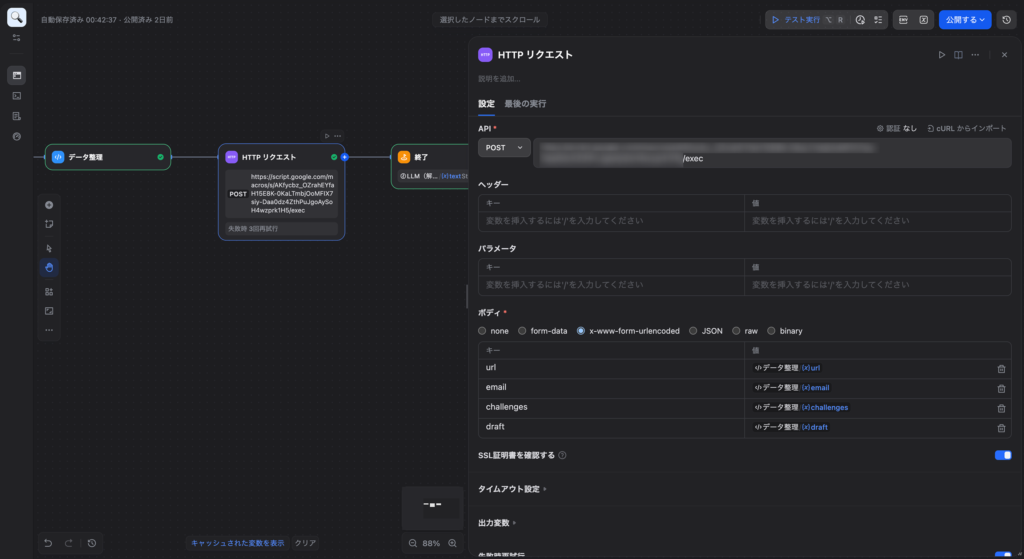Screen dimensions: 1024x559
Task: Select the hand pan tool on canvas
Action: click(49, 267)
